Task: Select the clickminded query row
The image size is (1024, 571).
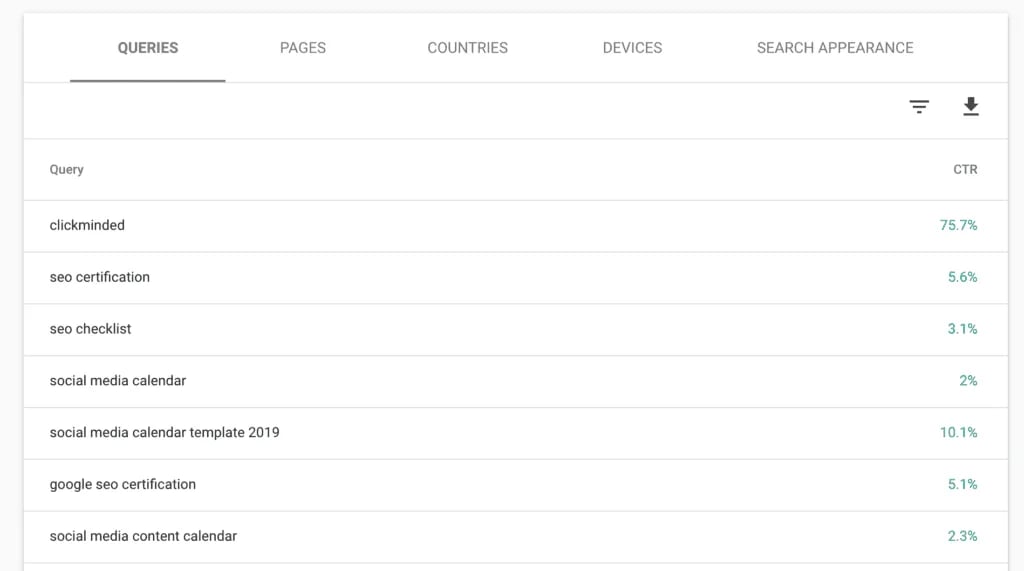Action: point(87,226)
